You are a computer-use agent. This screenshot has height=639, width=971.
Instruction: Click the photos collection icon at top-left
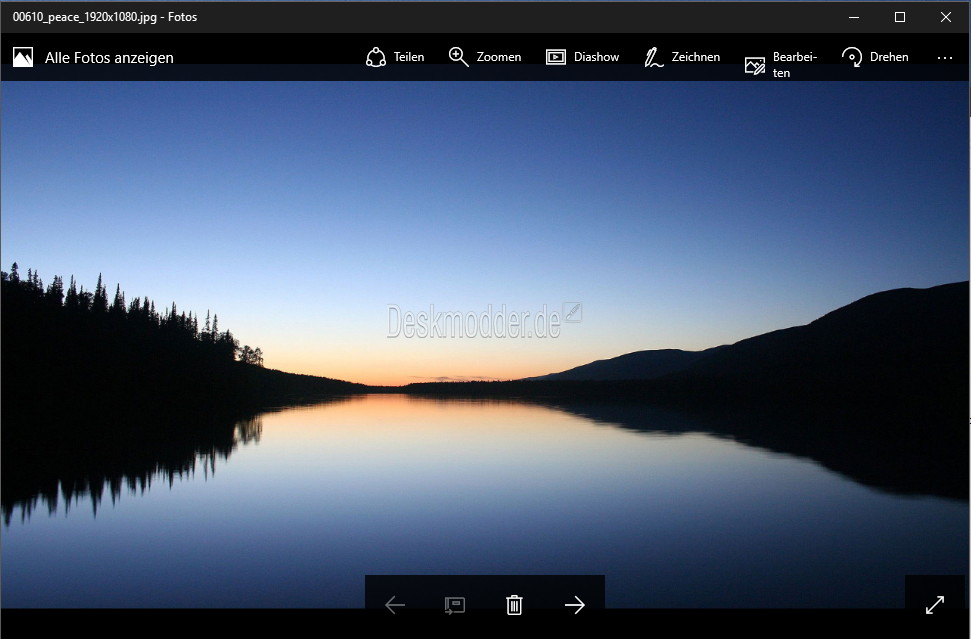coord(23,57)
